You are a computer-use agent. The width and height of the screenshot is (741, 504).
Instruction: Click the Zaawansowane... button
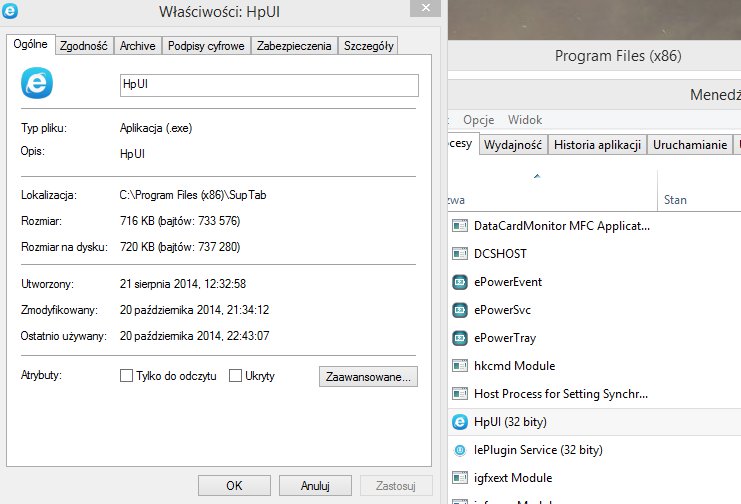[x=368, y=377]
